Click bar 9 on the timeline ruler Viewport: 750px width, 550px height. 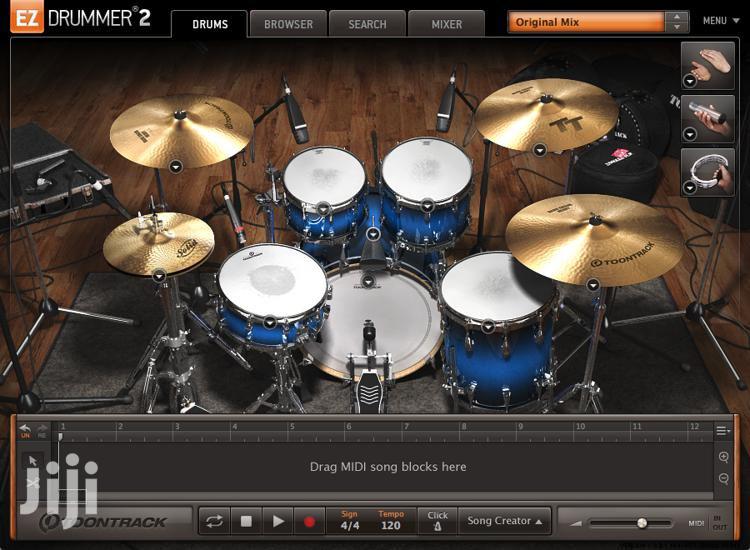point(520,427)
